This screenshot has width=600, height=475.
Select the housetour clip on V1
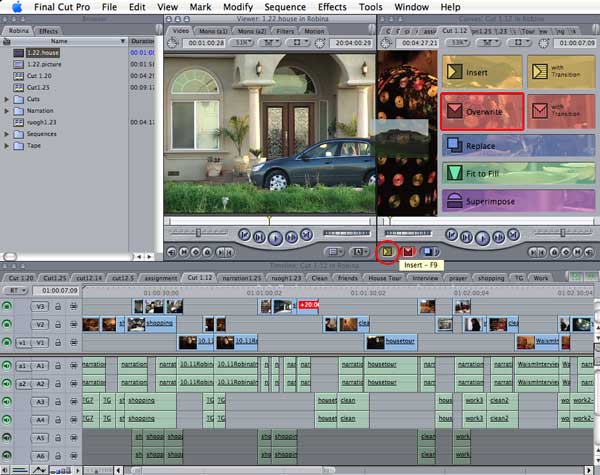coord(391,342)
